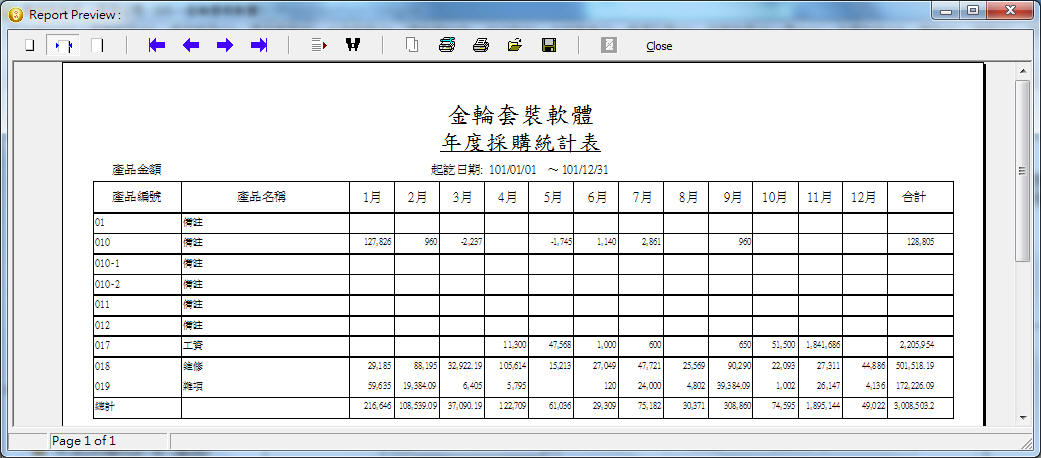Open the printer setup icon
Image resolution: width=1041 pixels, height=458 pixels.
(x=447, y=45)
